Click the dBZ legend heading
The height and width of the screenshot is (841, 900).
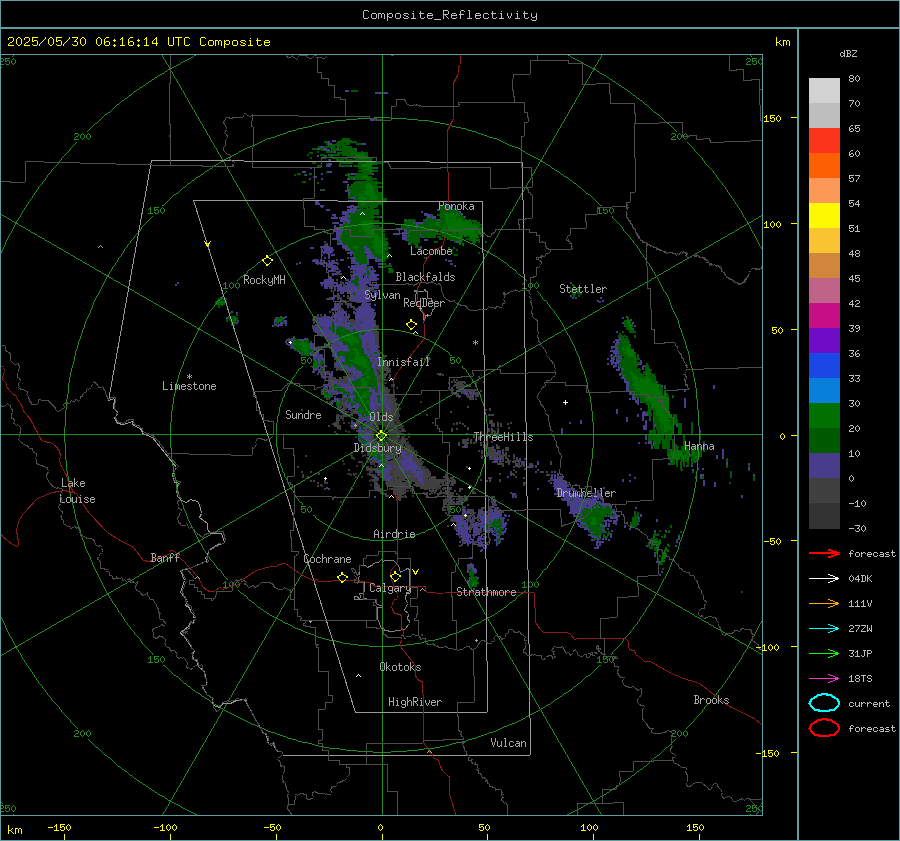point(848,53)
